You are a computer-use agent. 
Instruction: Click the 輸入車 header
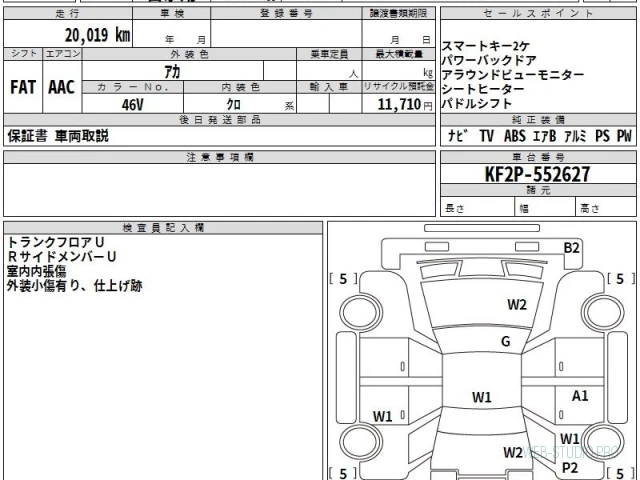click(x=329, y=87)
